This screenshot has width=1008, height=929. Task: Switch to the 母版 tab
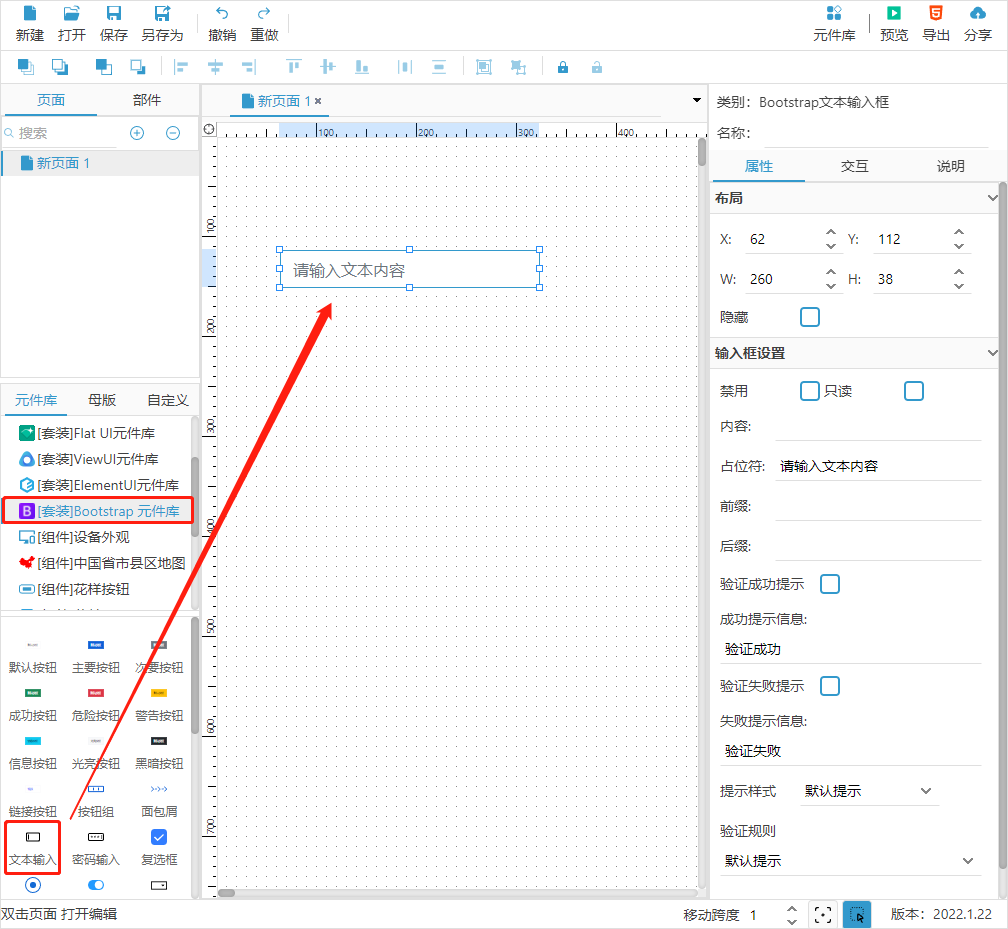pyautogui.click(x=102, y=400)
